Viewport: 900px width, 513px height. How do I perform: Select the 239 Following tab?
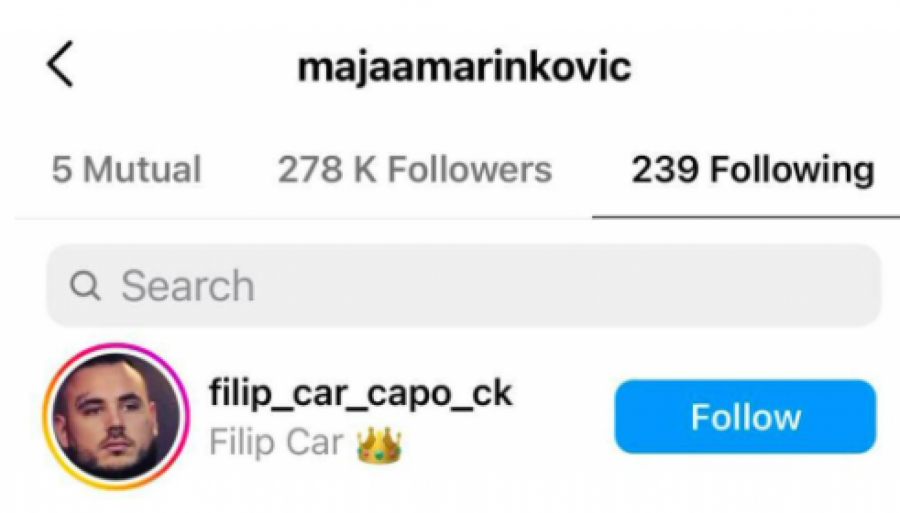tap(752, 171)
